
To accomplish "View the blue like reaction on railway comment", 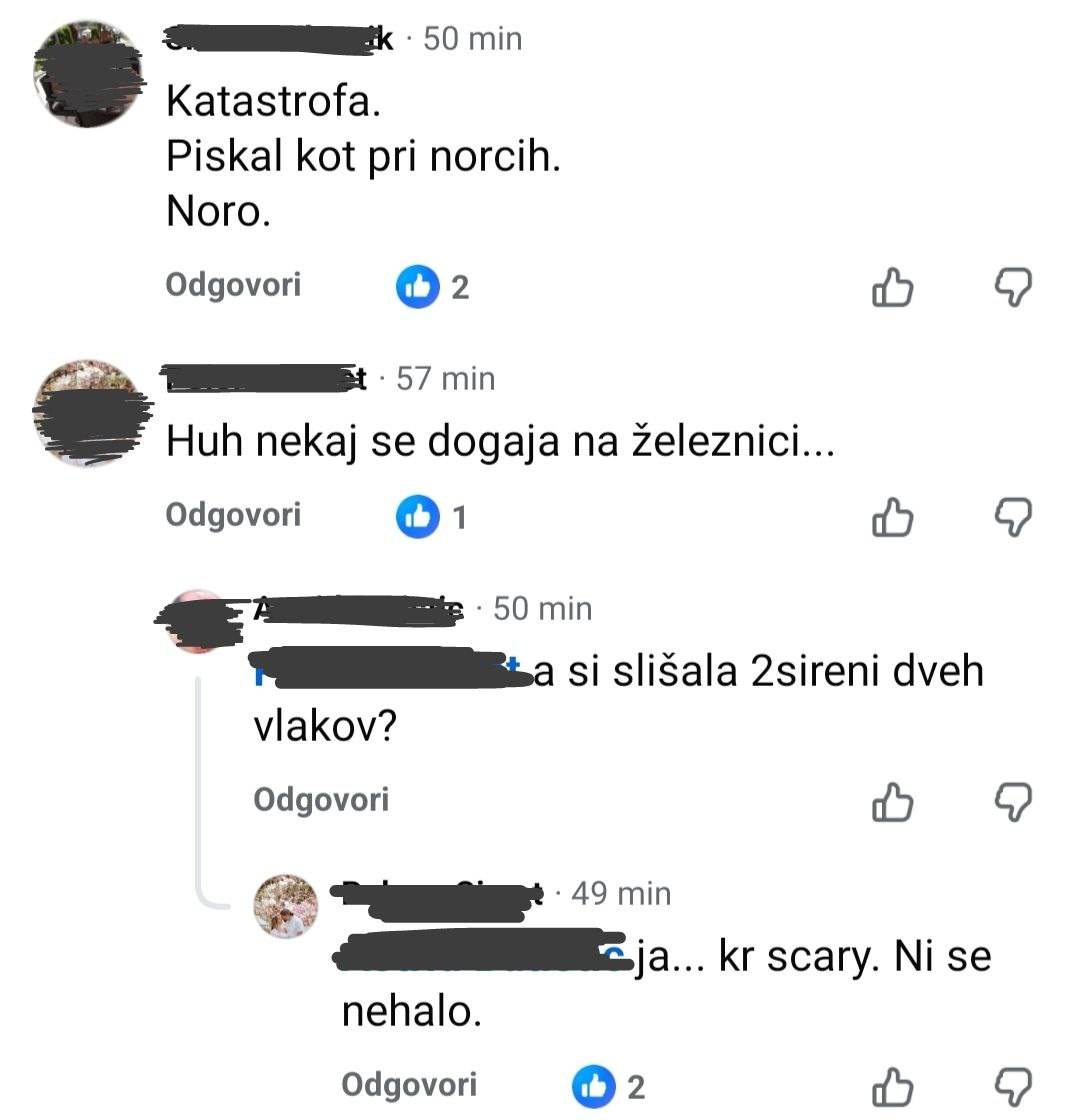I will [x=432, y=516].
